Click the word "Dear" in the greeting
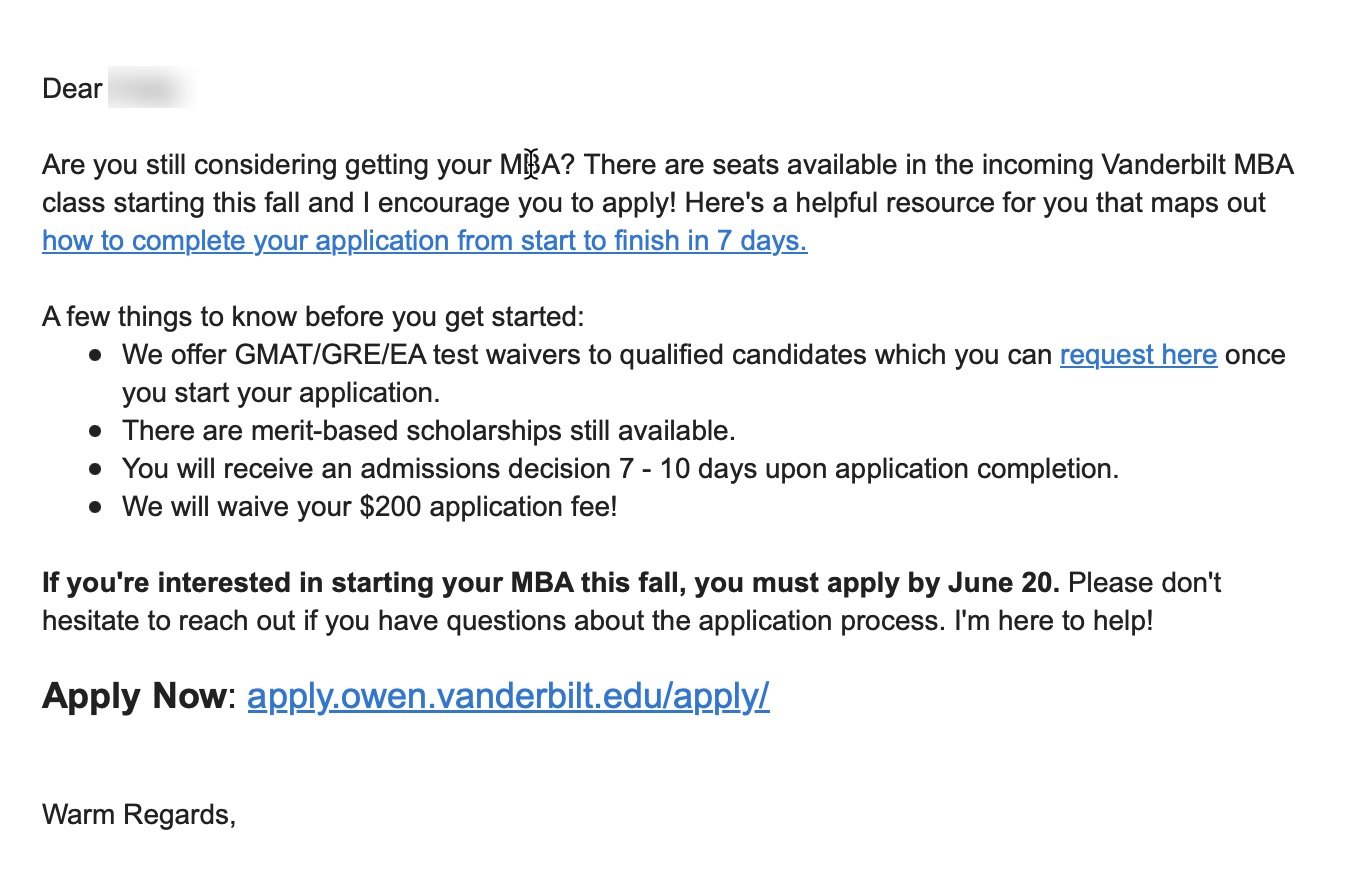The height and width of the screenshot is (872, 1354). [72, 89]
